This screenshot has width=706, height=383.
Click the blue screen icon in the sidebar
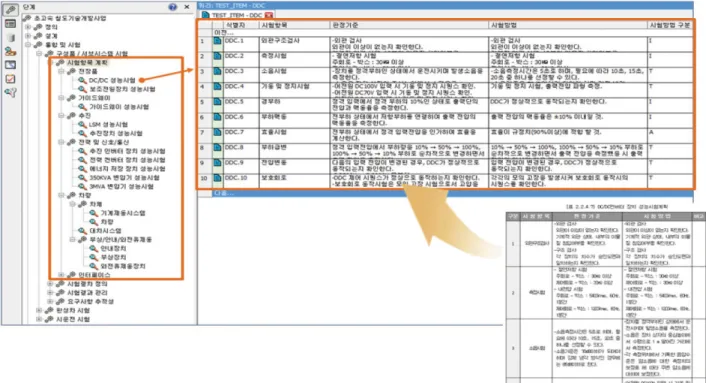click(10, 65)
